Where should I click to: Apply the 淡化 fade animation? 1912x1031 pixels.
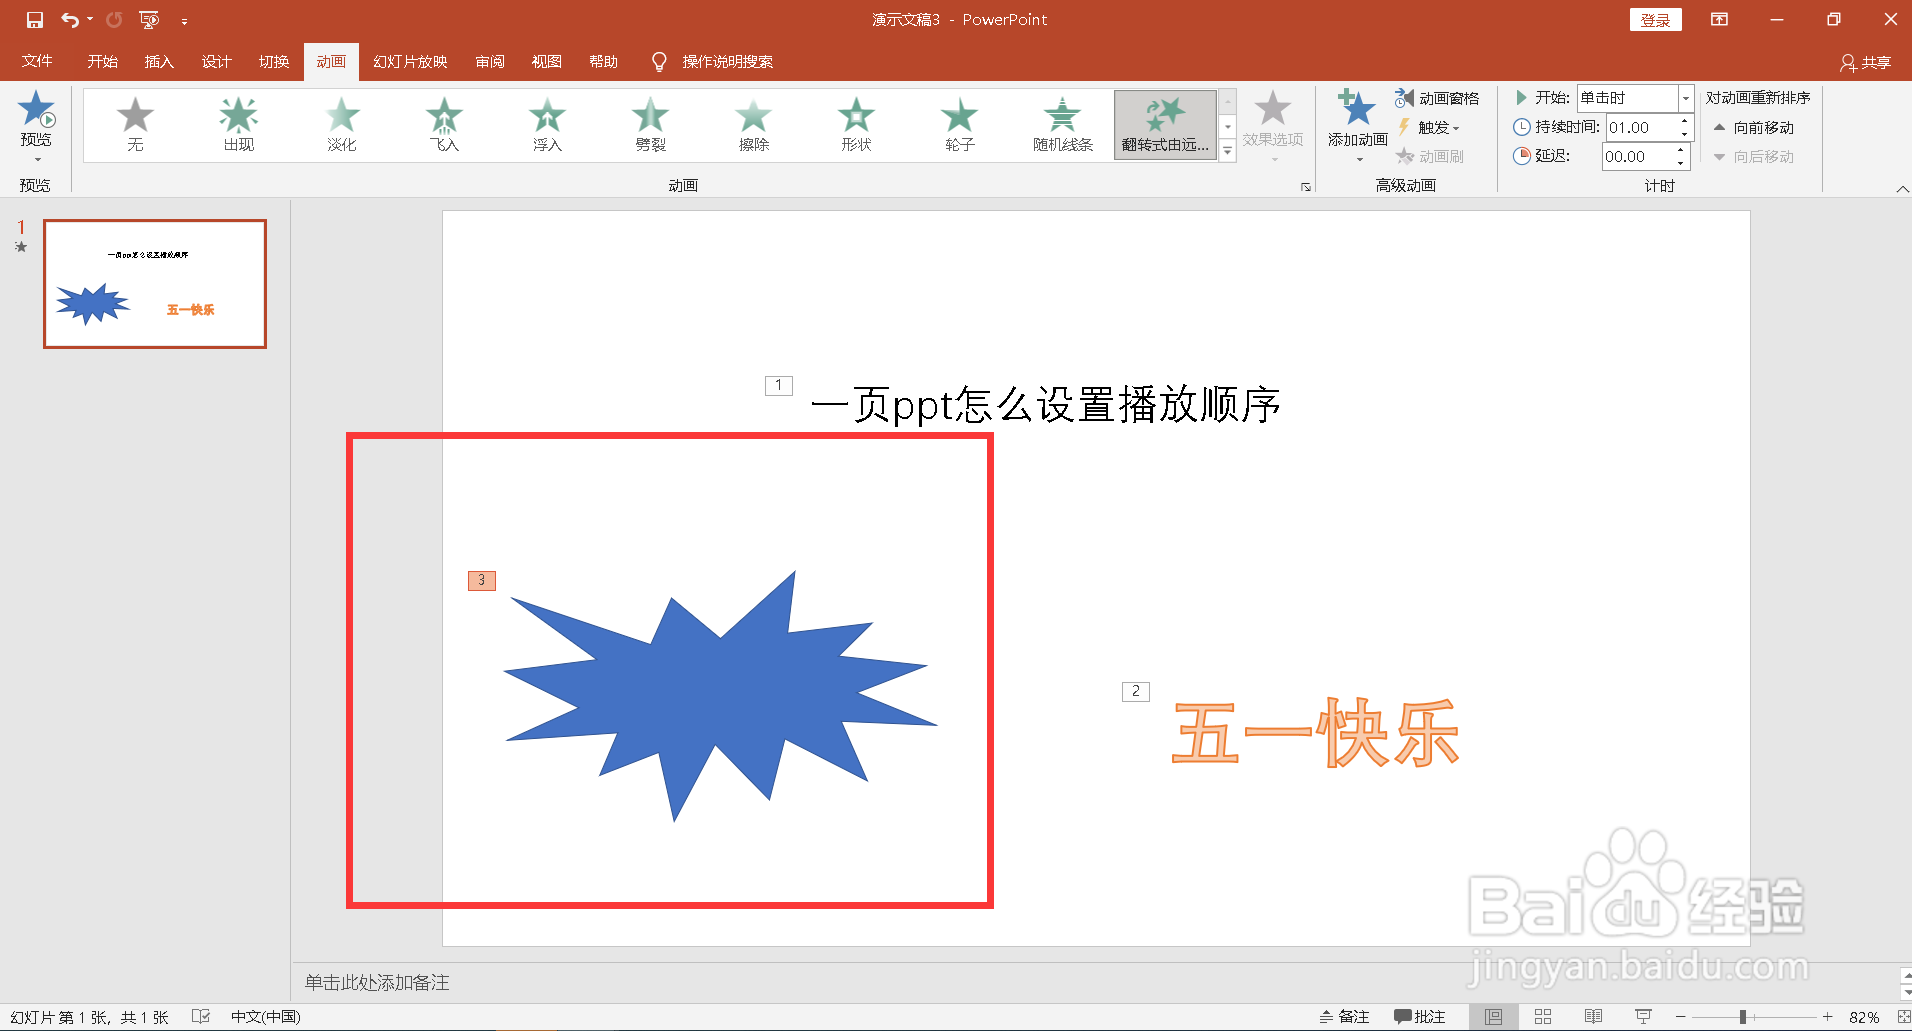[x=342, y=125]
